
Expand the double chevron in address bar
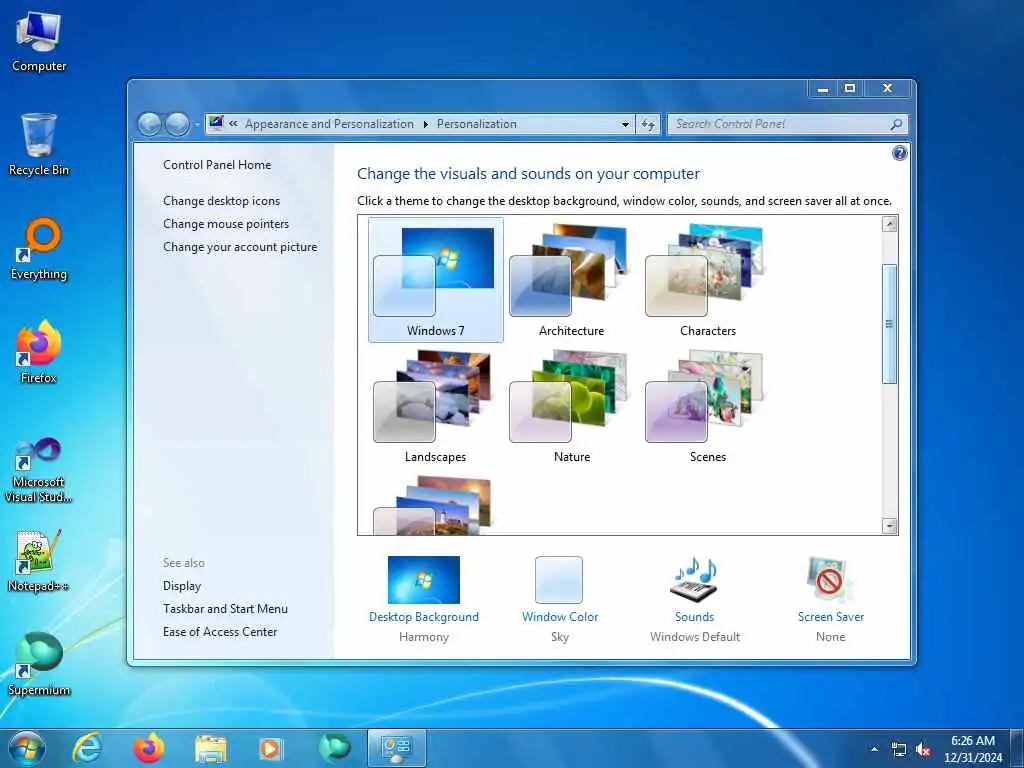pyautogui.click(x=233, y=123)
